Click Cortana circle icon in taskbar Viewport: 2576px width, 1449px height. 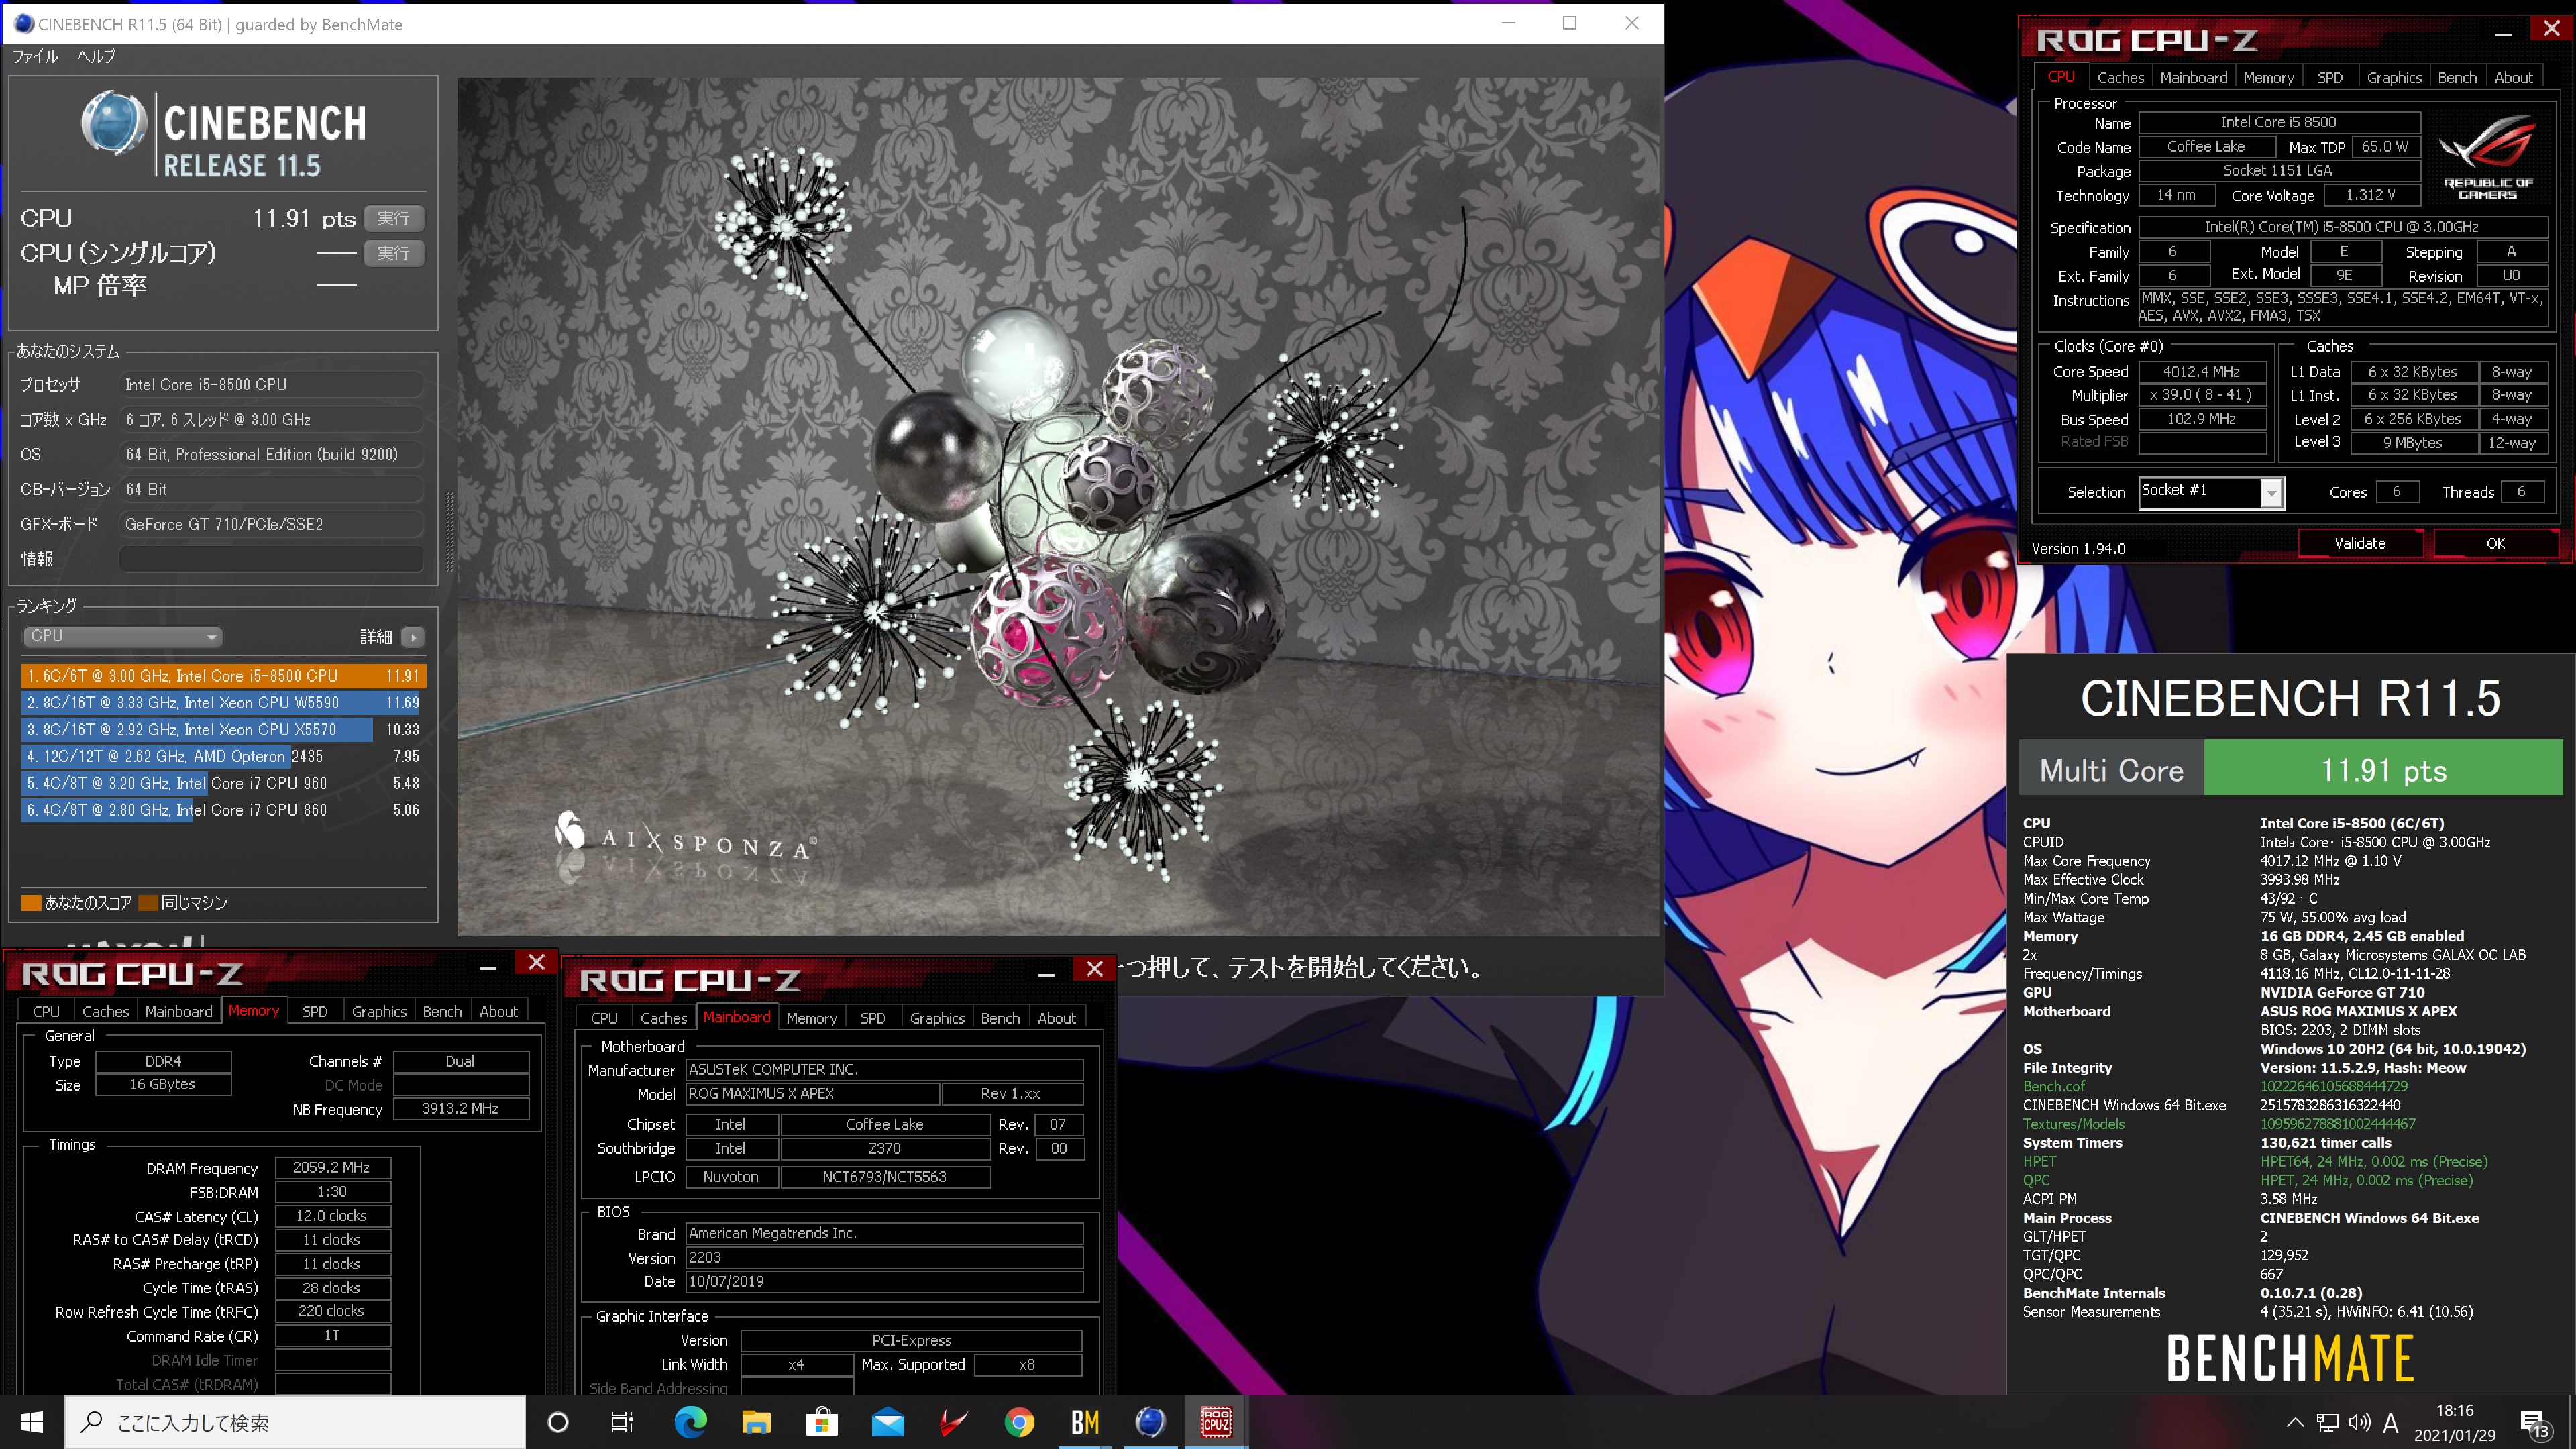tap(558, 1422)
